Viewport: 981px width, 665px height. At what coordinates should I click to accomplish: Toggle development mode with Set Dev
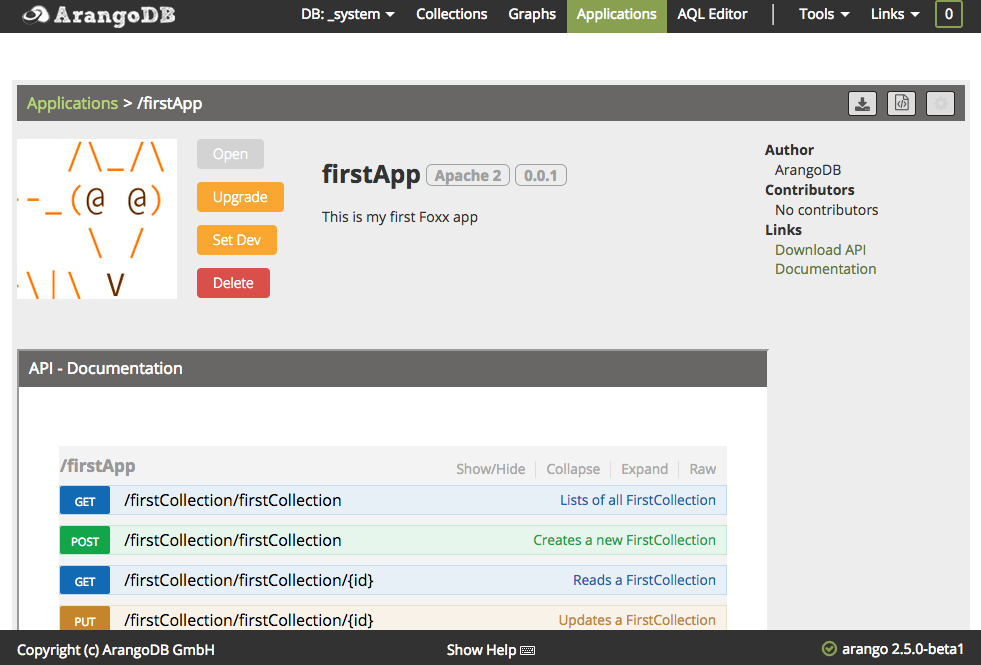[x=237, y=240]
